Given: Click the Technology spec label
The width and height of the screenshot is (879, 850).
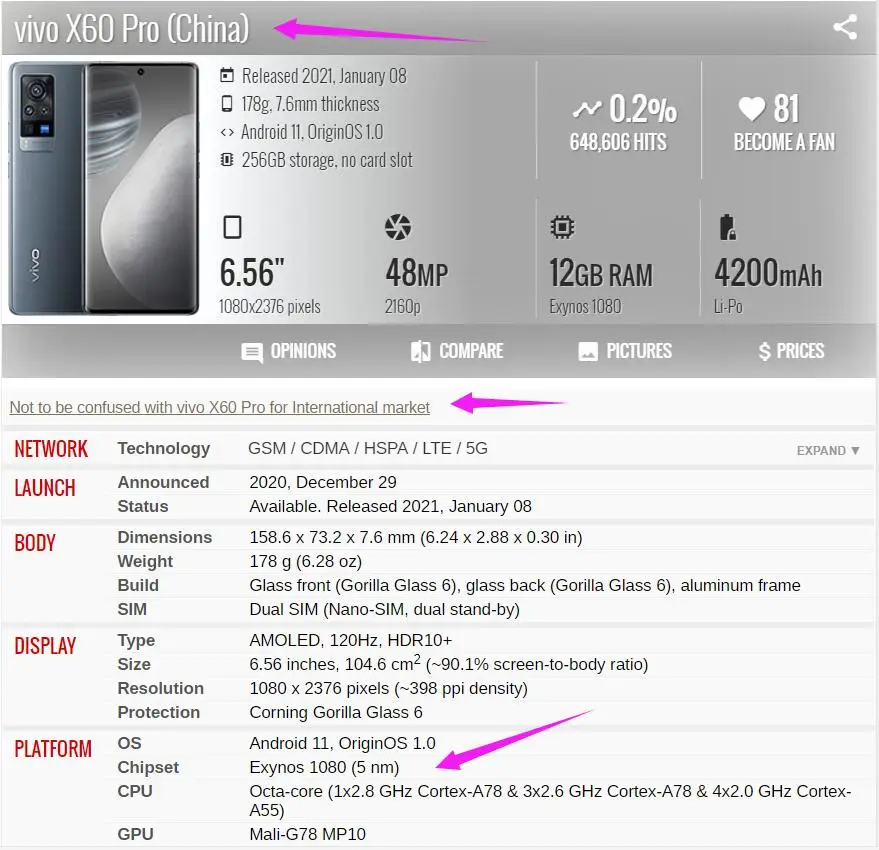Looking at the screenshot, I should pos(164,449).
